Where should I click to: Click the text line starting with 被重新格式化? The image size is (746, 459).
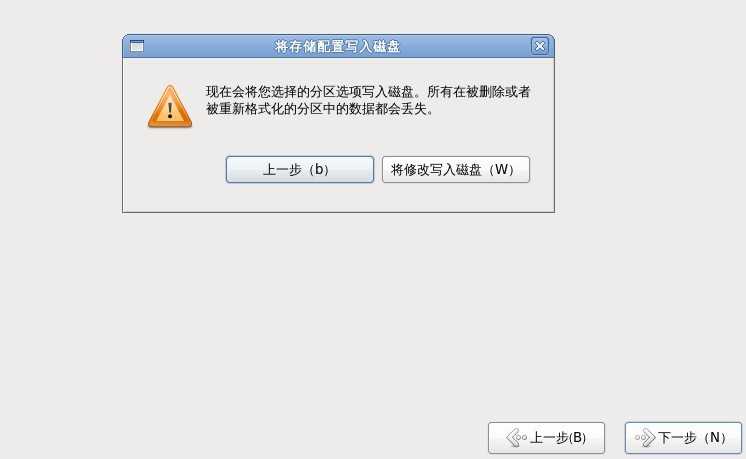click(319, 109)
